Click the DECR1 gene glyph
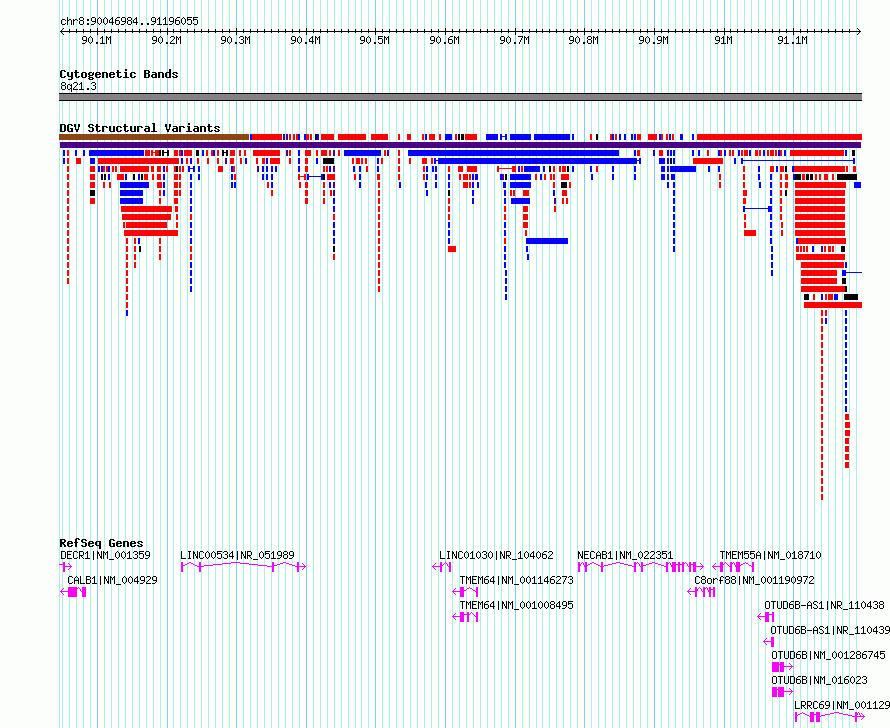890x728 pixels. pos(66,567)
